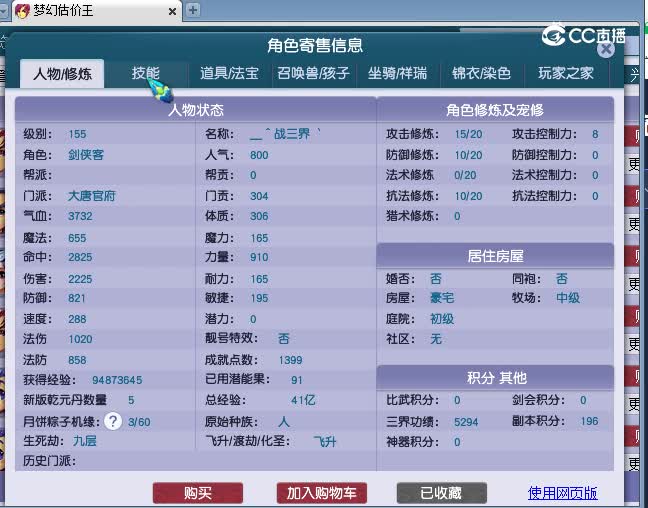
Task: Switch to the 召唤兽/孩子 tab
Action: [x=313, y=73]
